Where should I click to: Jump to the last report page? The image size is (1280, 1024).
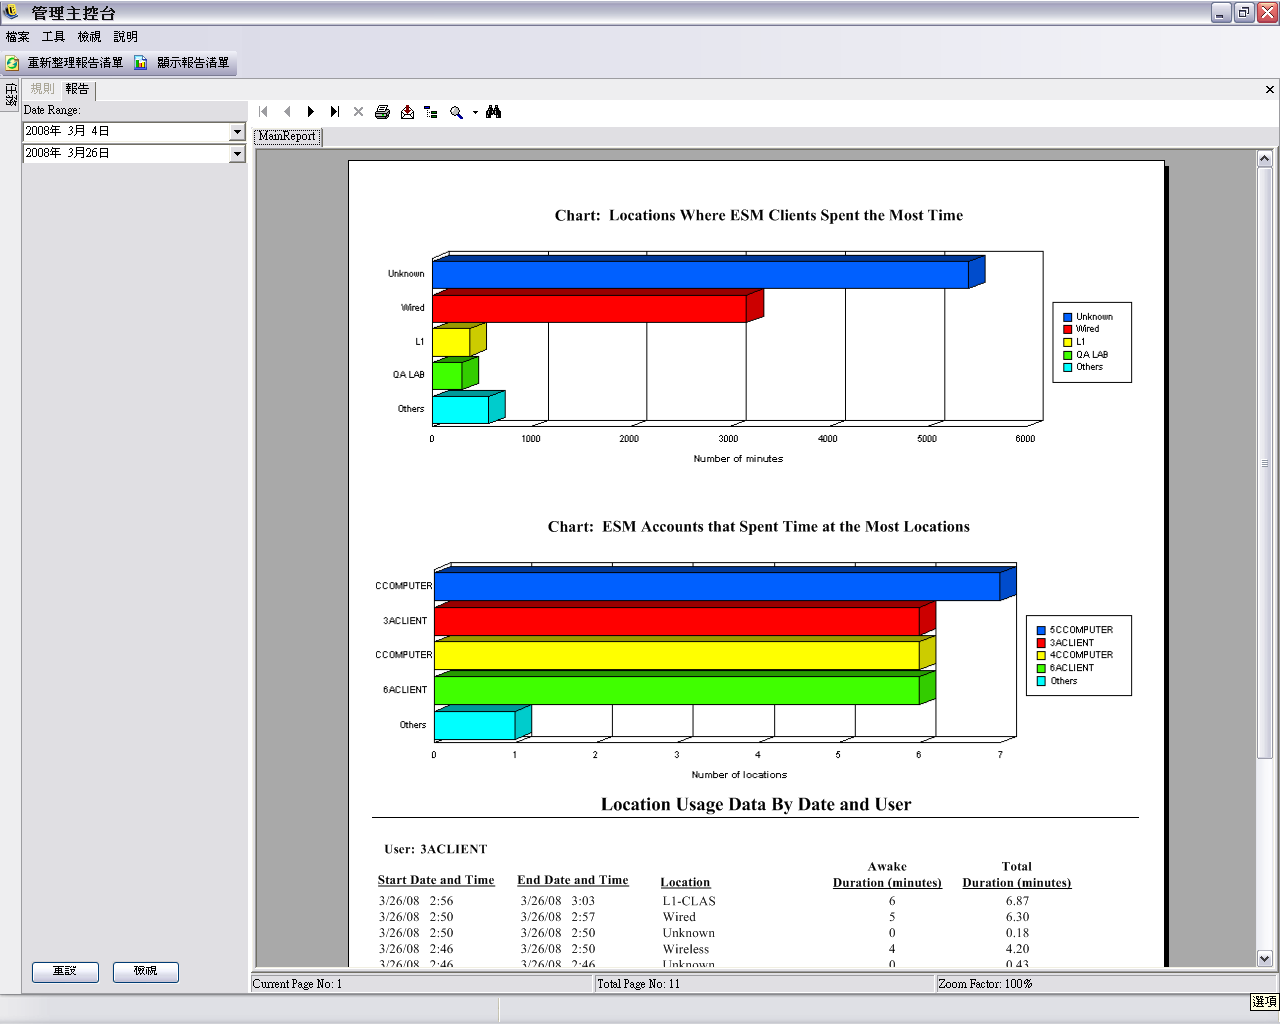[x=335, y=112]
